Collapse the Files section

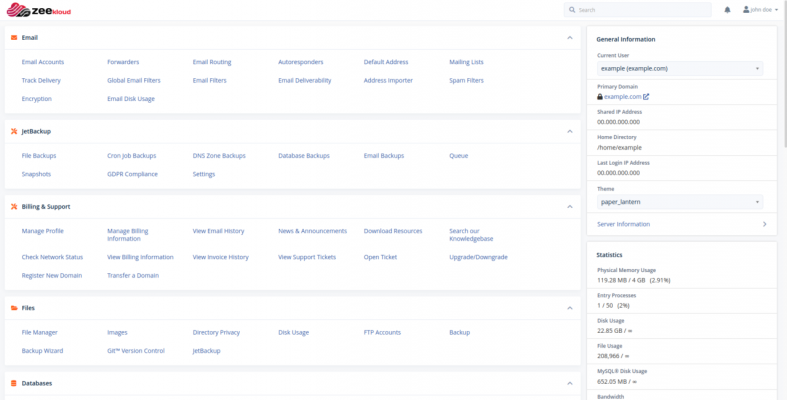point(569,308)
